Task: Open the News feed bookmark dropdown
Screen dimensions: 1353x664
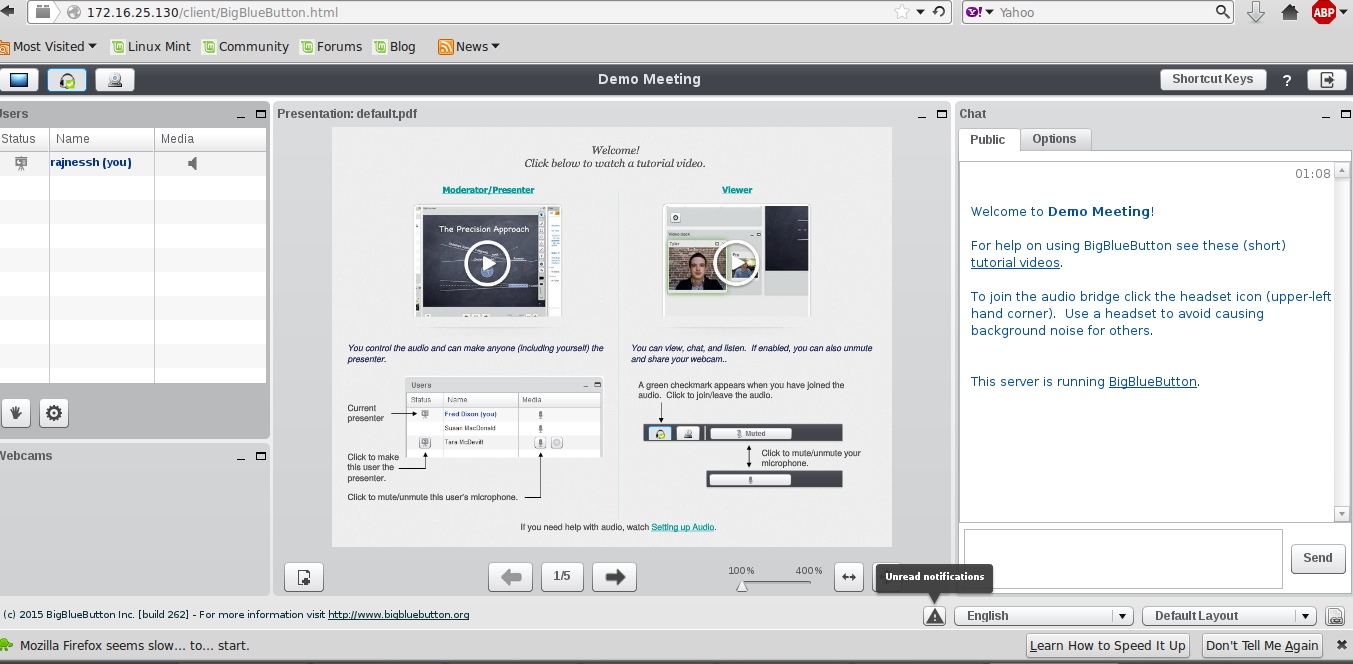Action: 468,46
